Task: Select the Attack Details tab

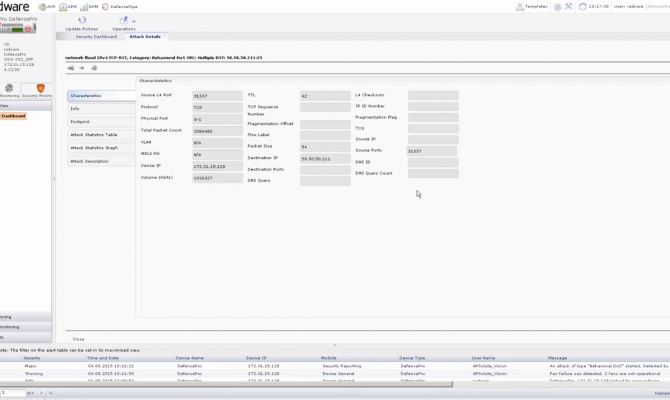Action: (145, 36)
